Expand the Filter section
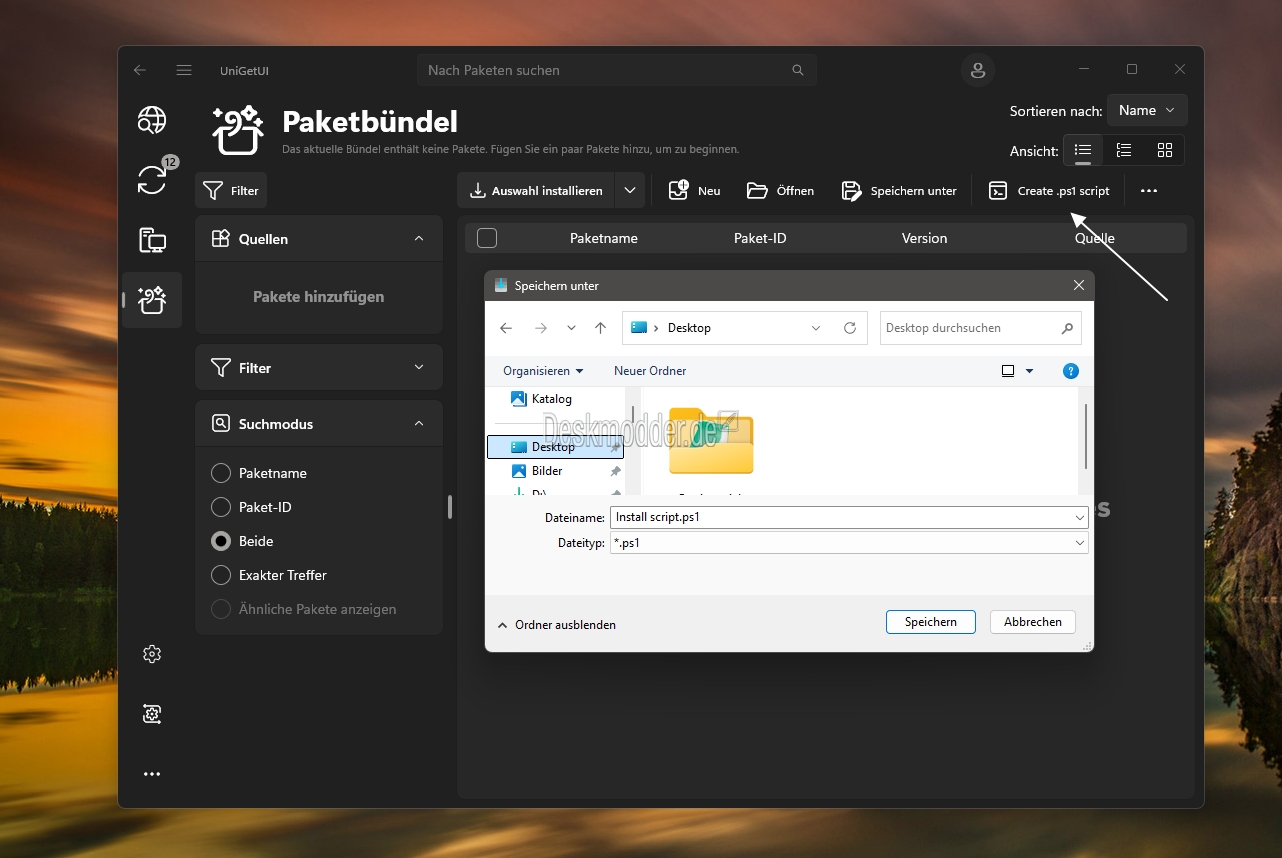The image size is (1282, 858). 419,368
